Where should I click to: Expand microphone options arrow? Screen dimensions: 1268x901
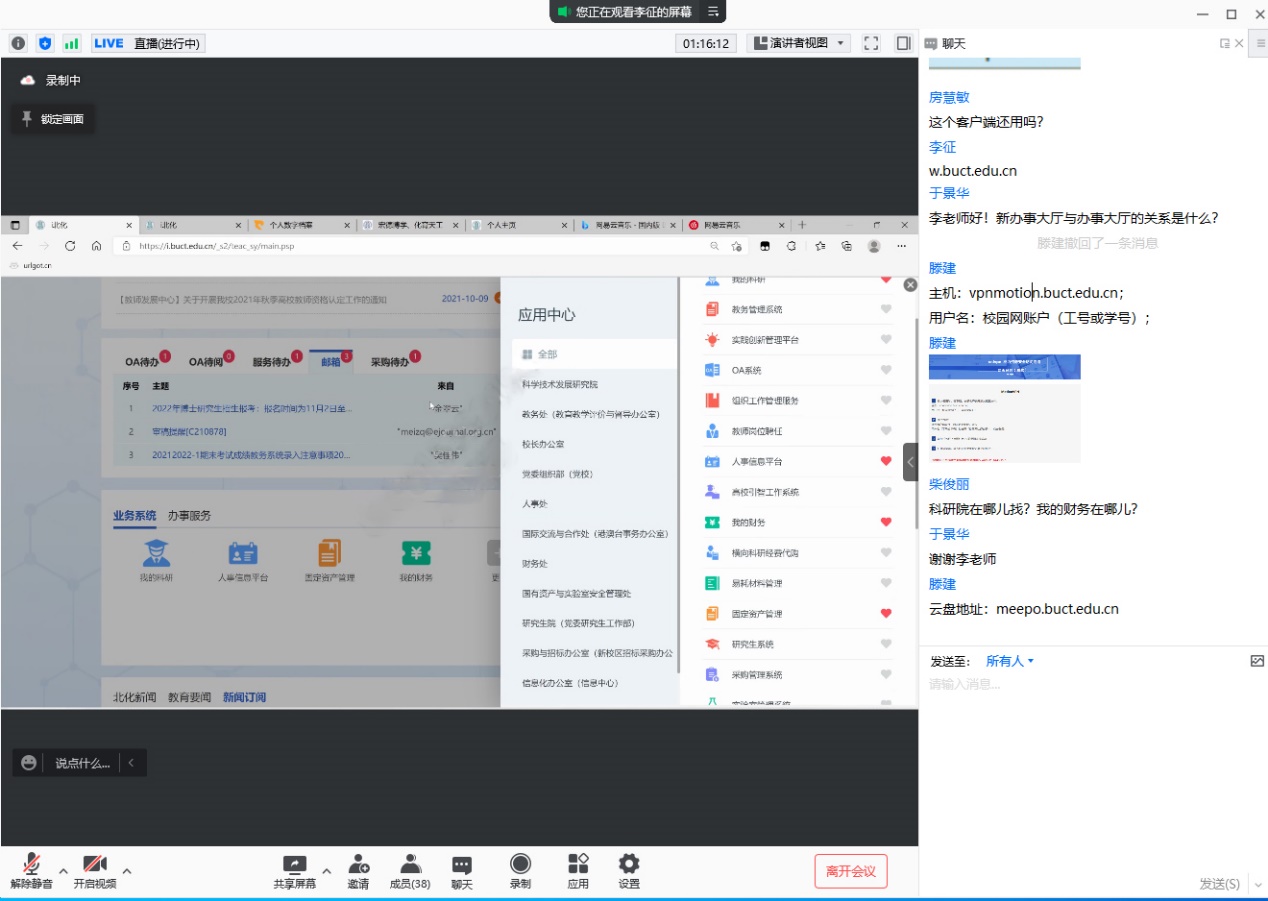point(63,870)
